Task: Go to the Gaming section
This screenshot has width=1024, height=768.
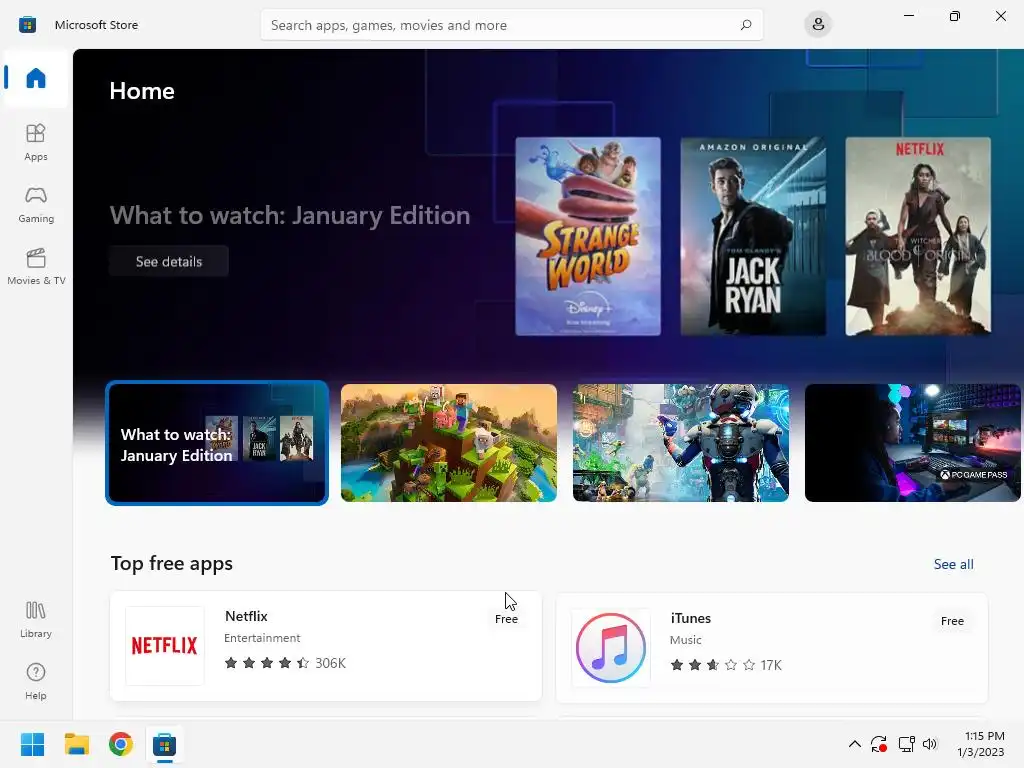Action: click(x=36, y=204)
